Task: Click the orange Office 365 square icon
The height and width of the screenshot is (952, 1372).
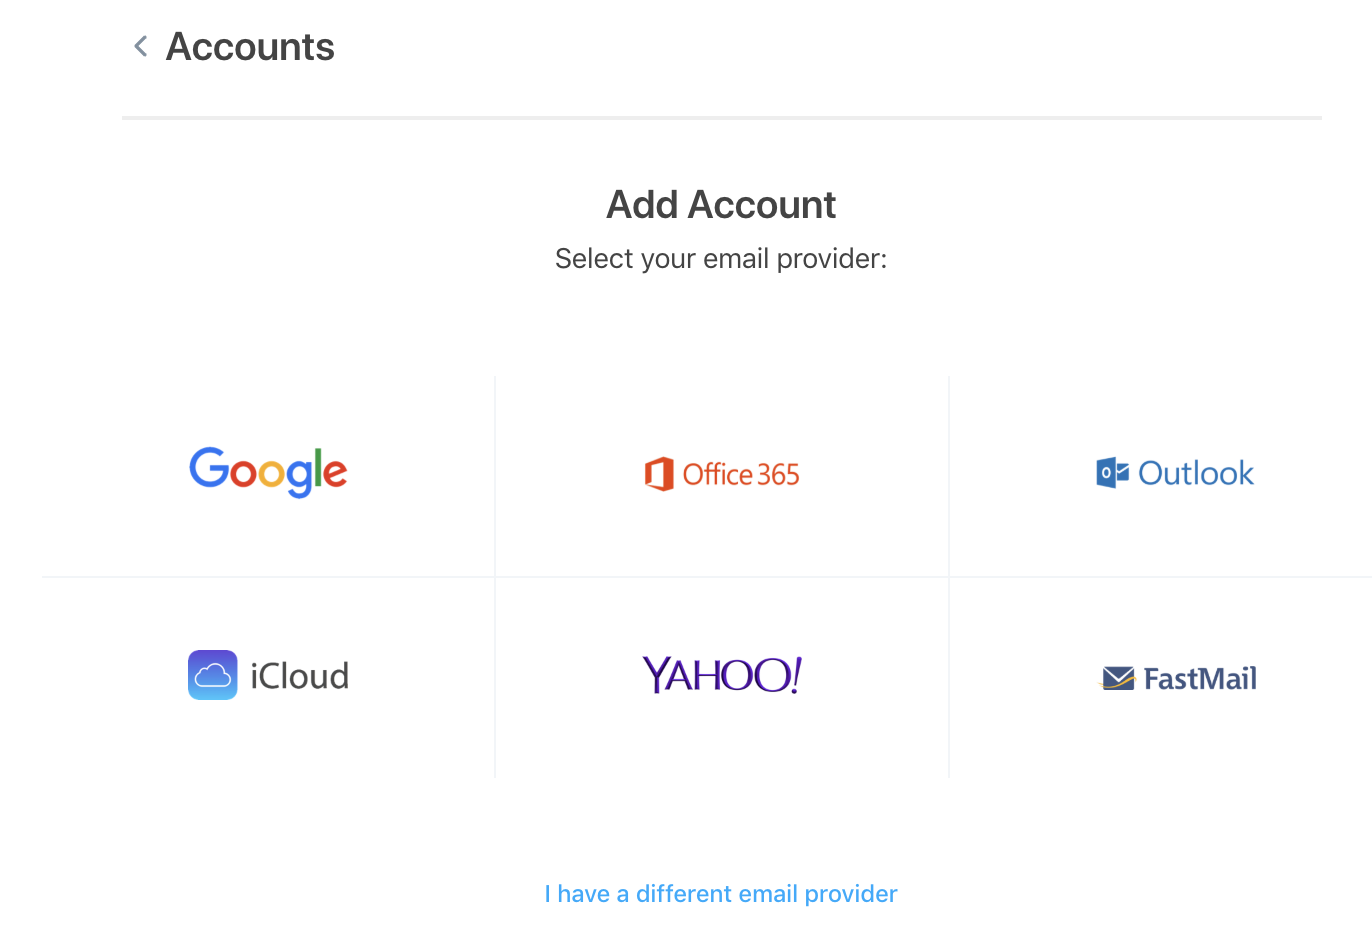Action: [659, 474]
